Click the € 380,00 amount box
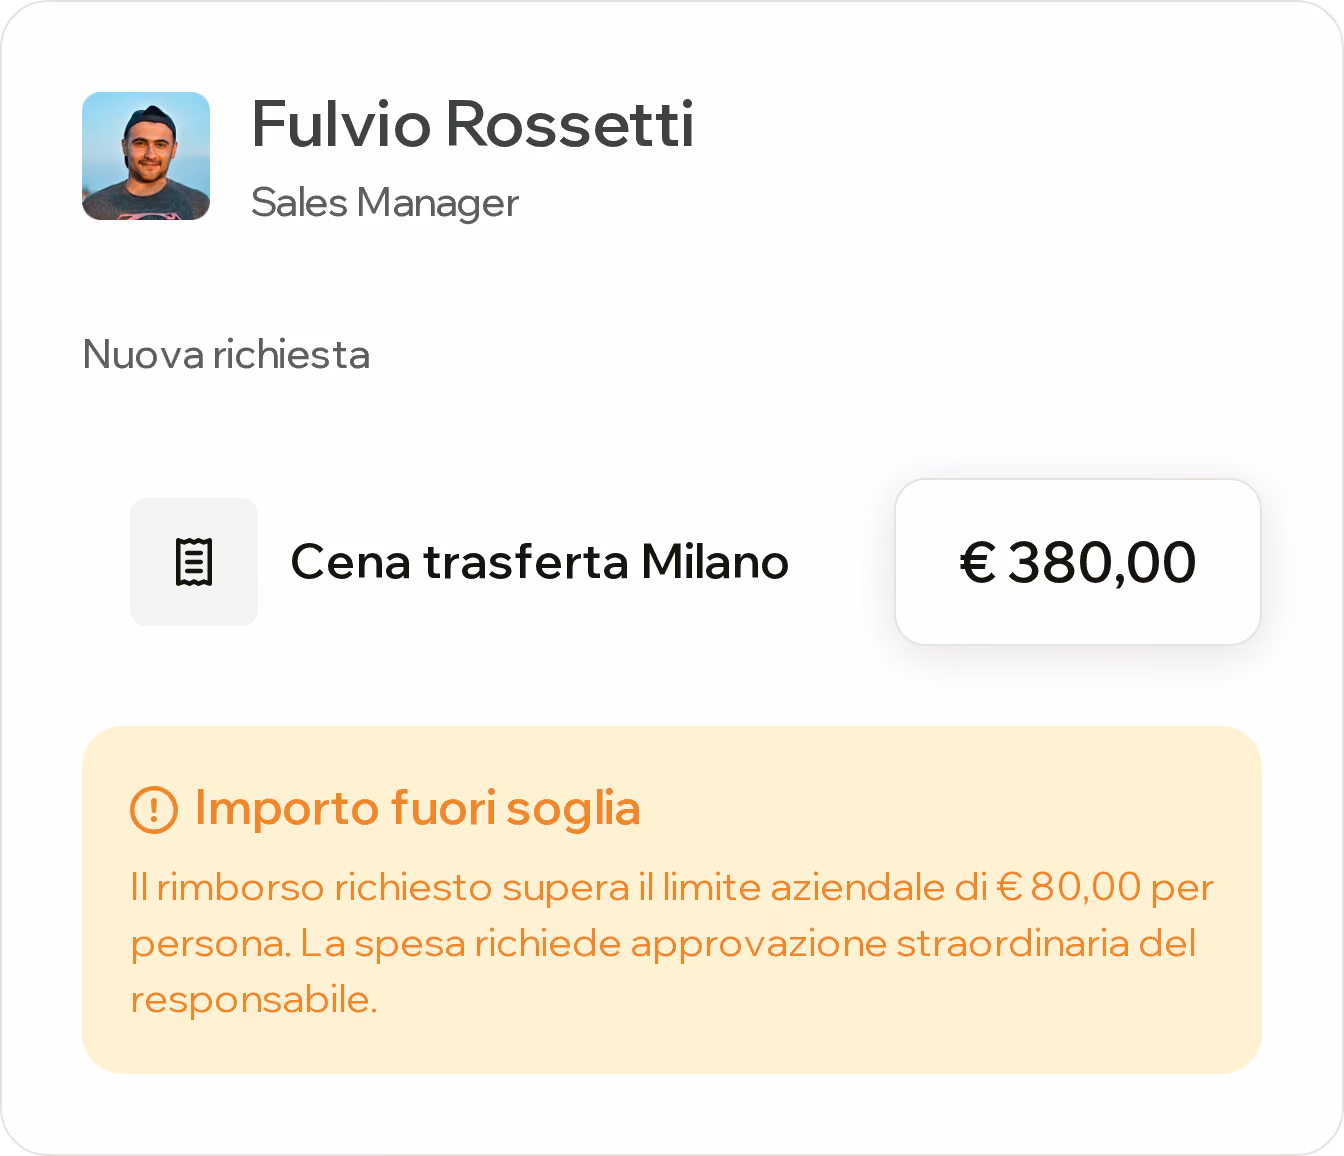Screen dimensions: 1344x1156 (x=1078, y=562)
